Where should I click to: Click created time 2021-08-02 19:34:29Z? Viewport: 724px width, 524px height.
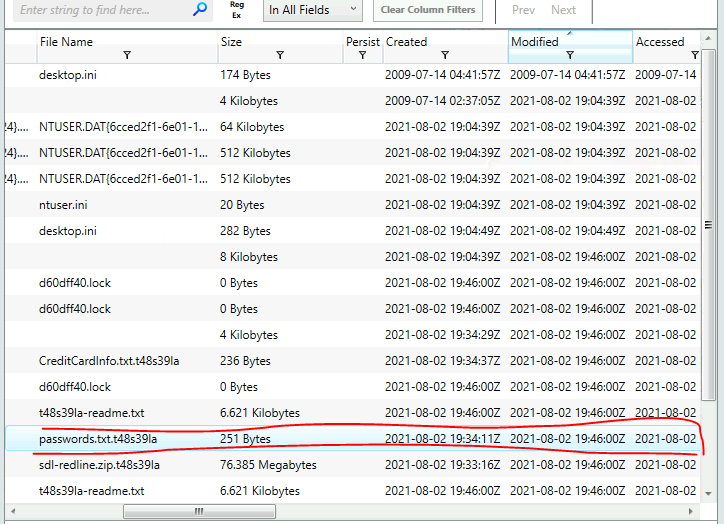click(442, 335)
